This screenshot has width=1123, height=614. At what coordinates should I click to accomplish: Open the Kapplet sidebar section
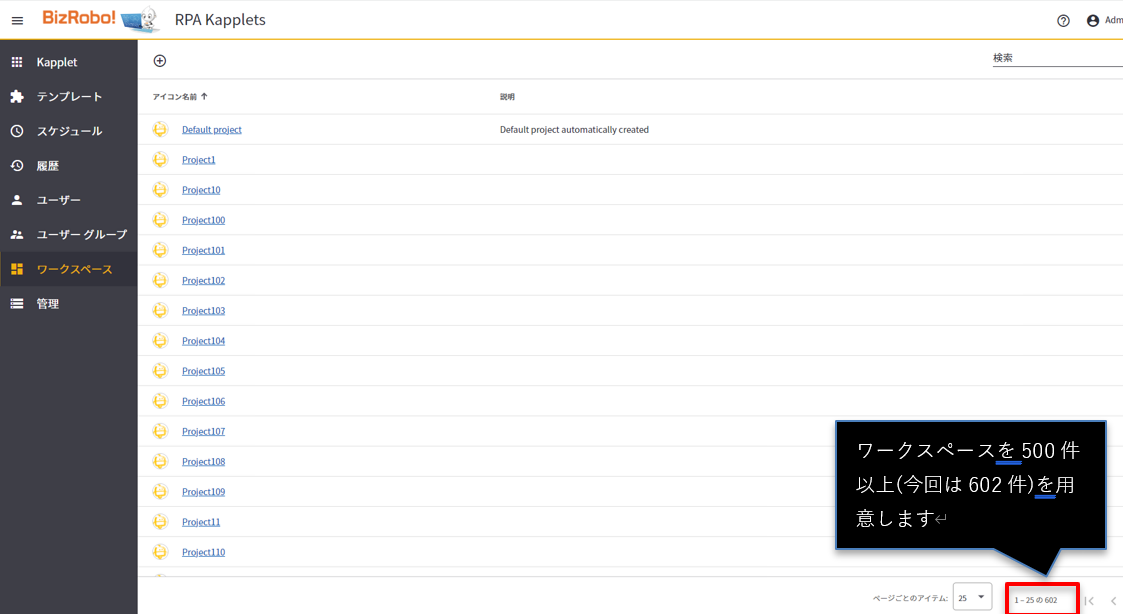pyautogui.click(x=57, y=62)
